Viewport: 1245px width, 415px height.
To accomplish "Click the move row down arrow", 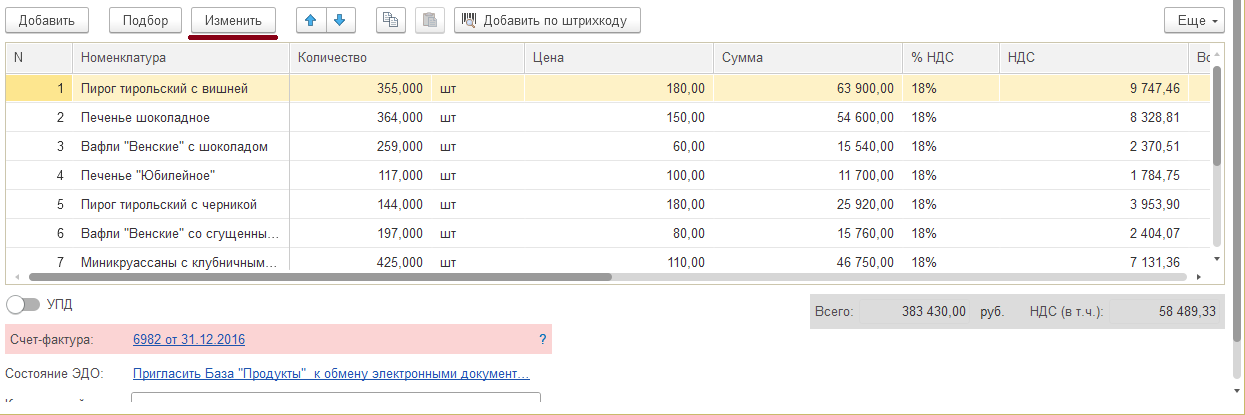I will [x=340, y=20].
